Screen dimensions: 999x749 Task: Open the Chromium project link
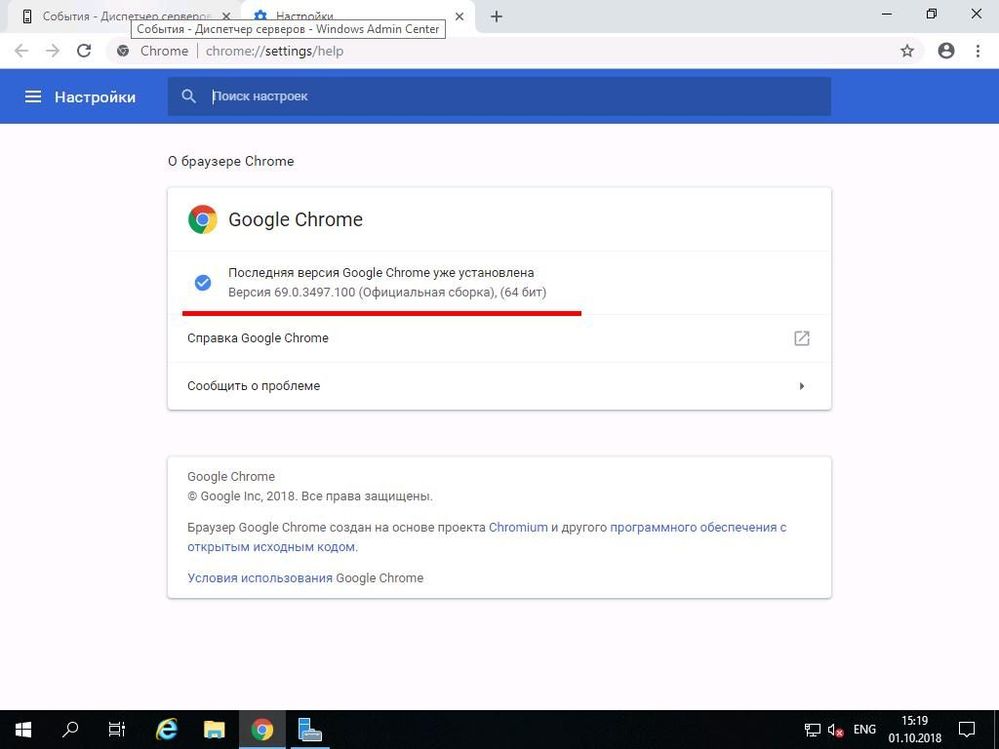(x=518, y=527)
